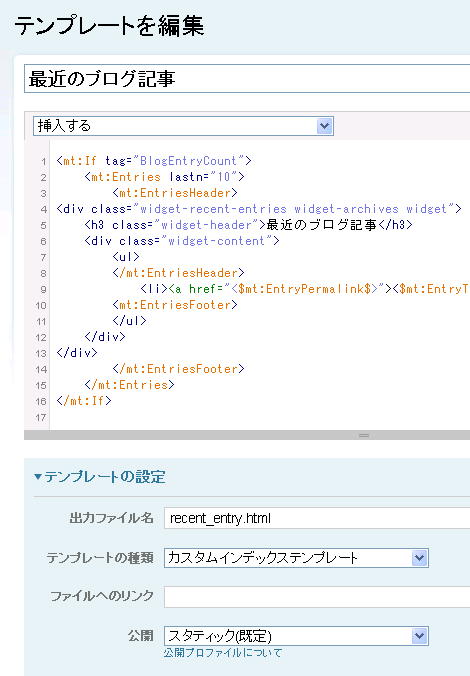Click the opening <ul> code line
Image resolution: width=470 pixels, height=676 pixels.
pos(126,257)
